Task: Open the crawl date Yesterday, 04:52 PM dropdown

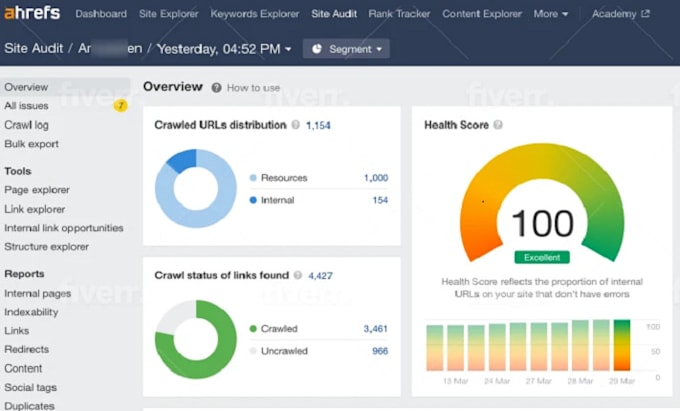Action: click(x=224, y=49)
